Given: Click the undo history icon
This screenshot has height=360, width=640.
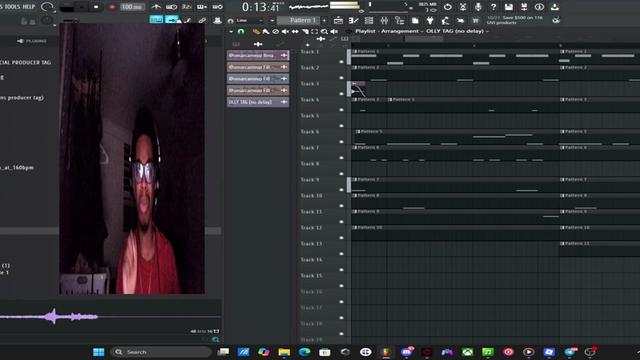Looking at the screenshot, I should coord(448,7).
